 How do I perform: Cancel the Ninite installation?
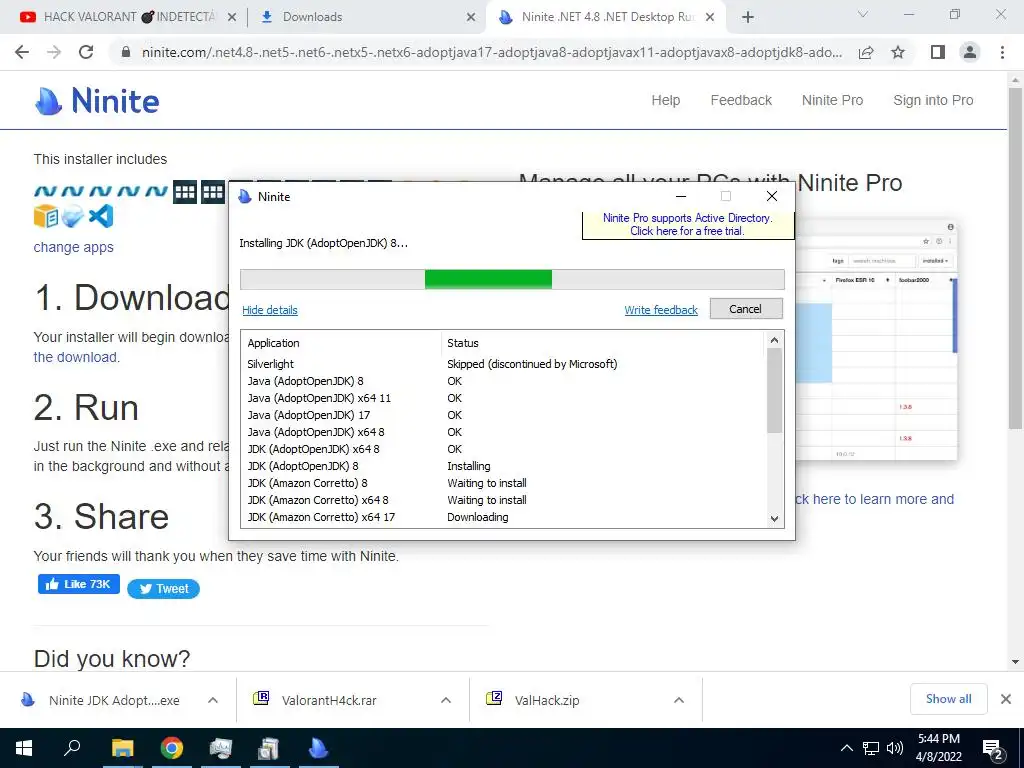click(746, 309)
